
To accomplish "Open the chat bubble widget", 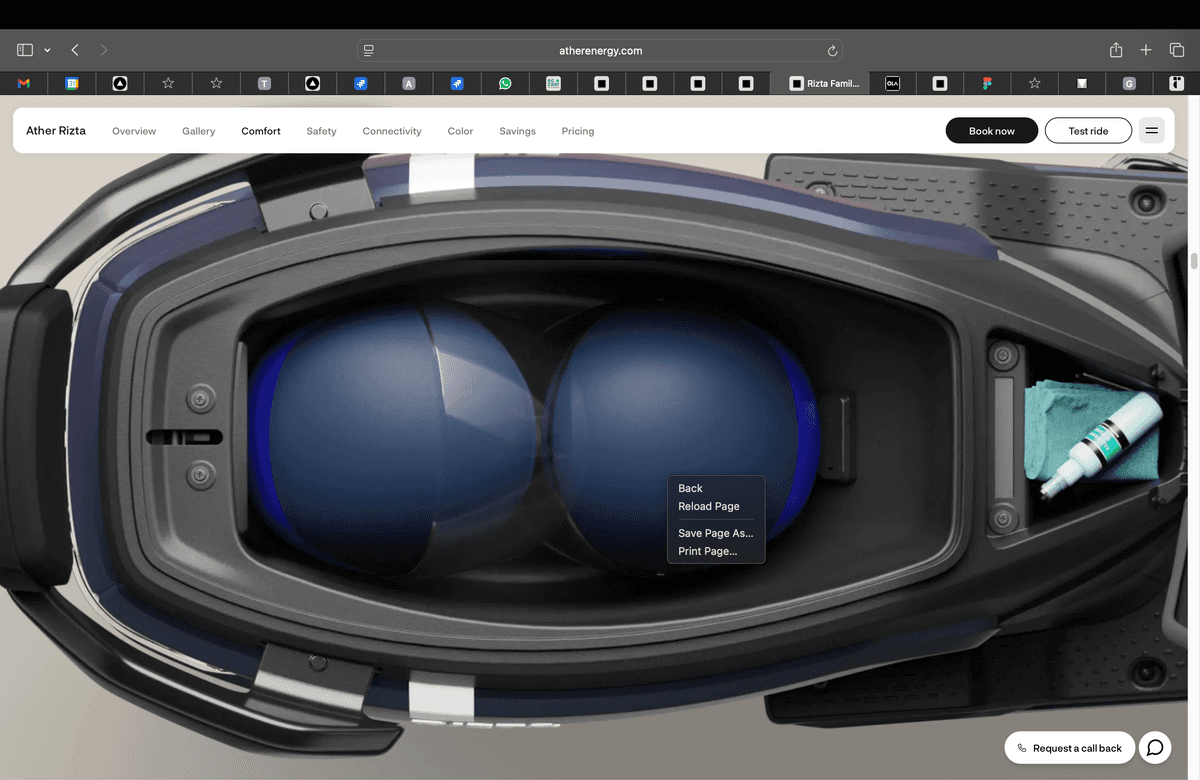I will coord(1154,748).
